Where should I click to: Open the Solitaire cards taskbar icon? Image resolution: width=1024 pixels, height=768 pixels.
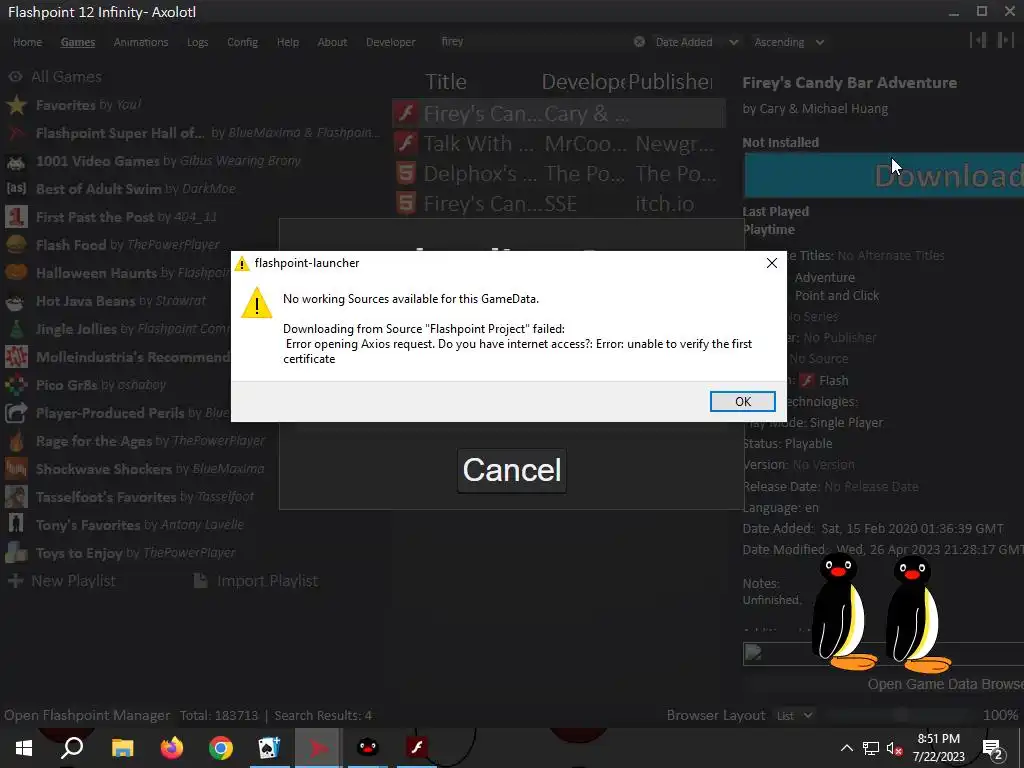[x=269, y=748]
